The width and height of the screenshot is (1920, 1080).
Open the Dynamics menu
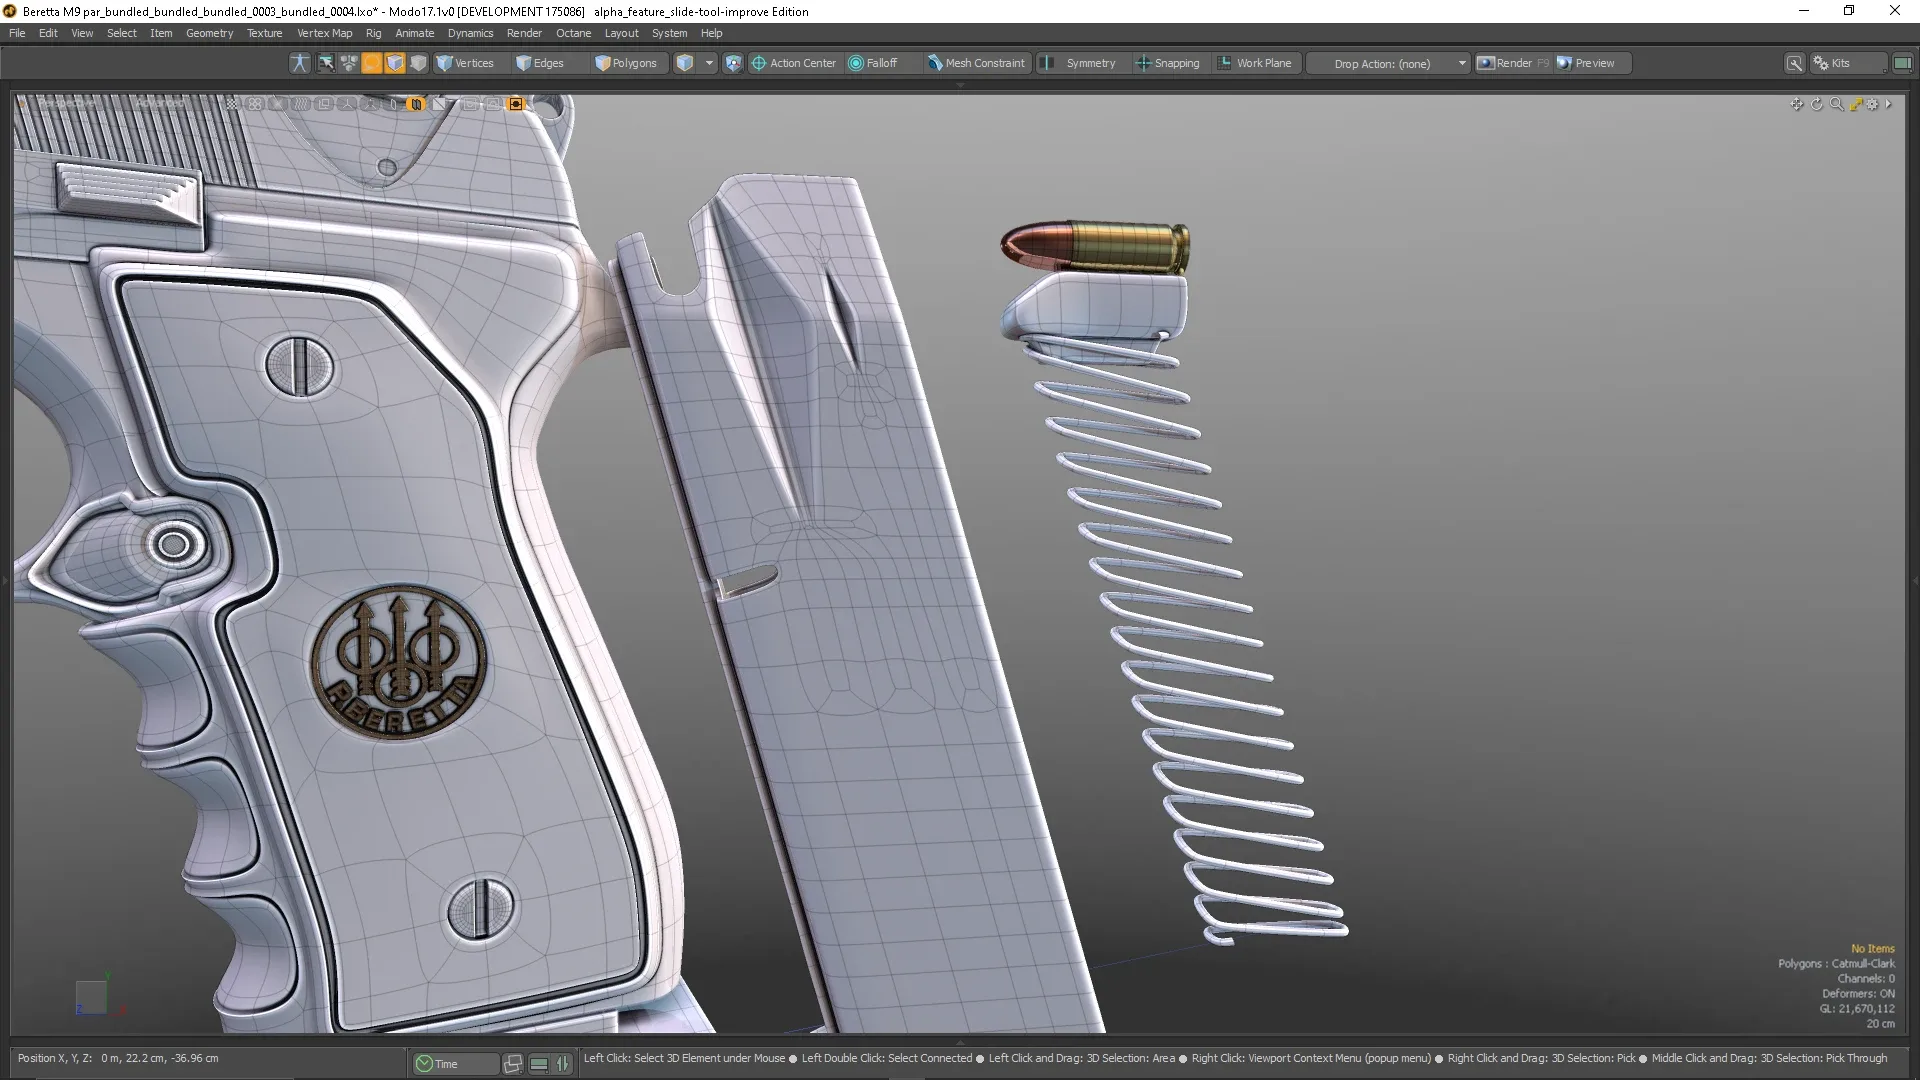coord(470,33)
